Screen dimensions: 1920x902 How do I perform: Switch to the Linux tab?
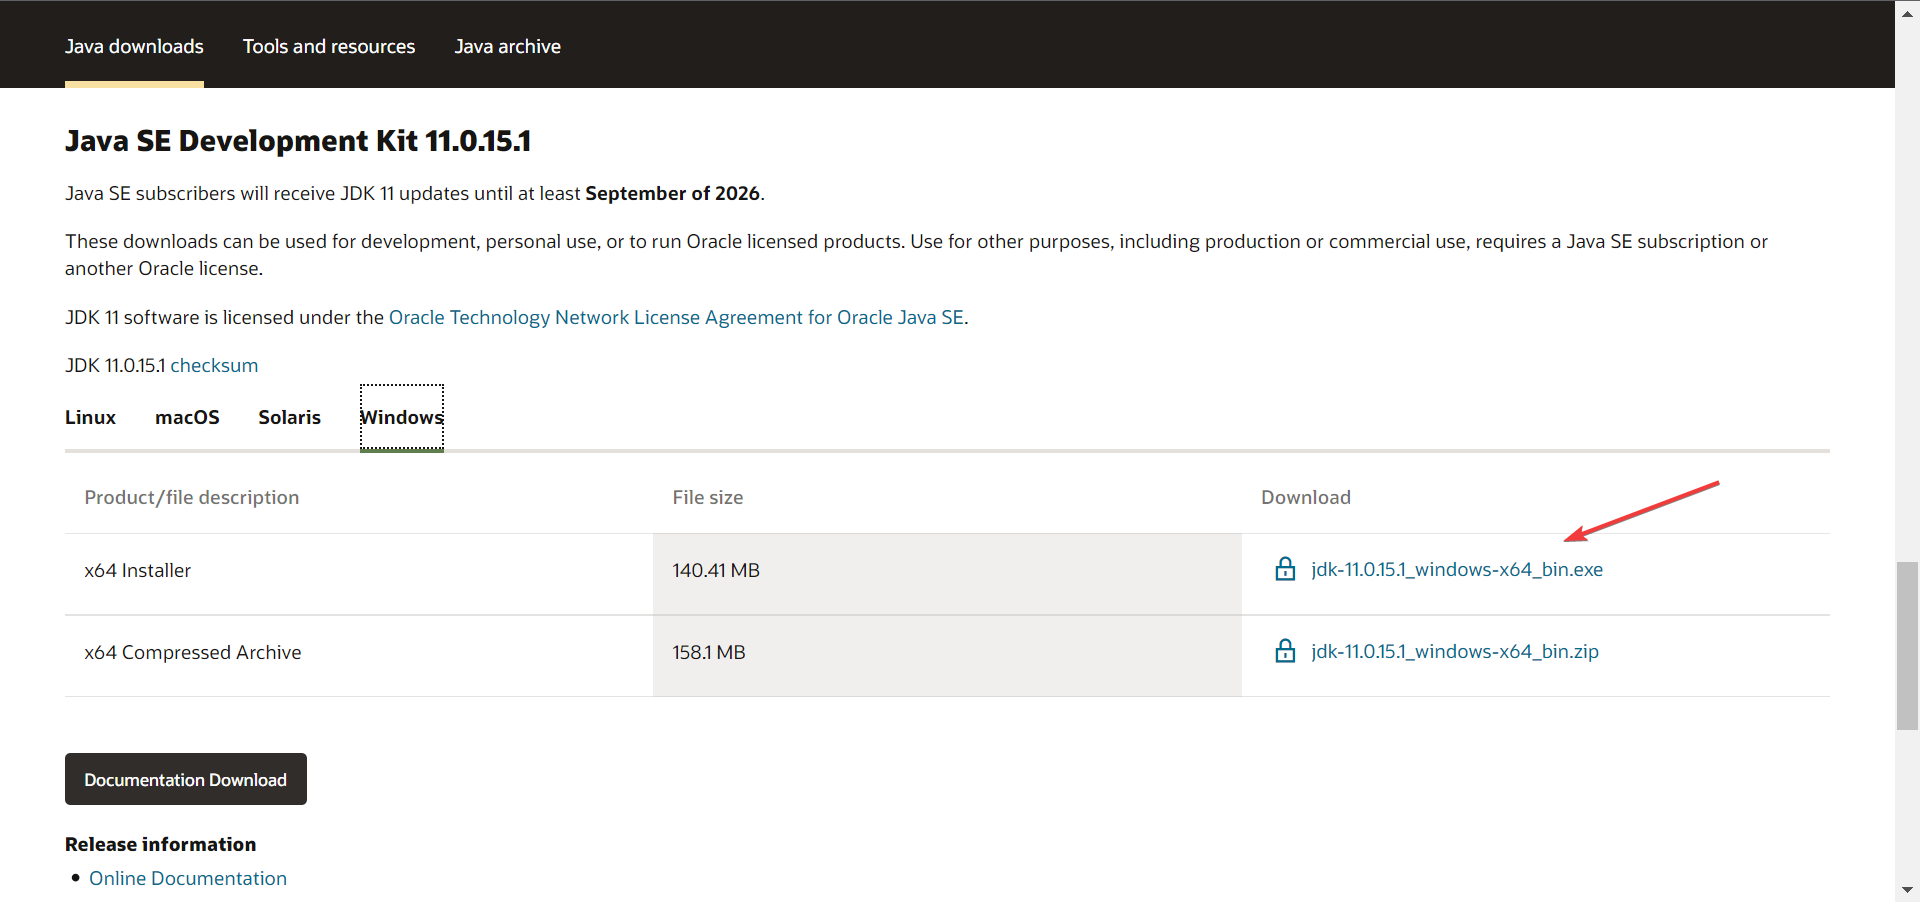(90, 417)
